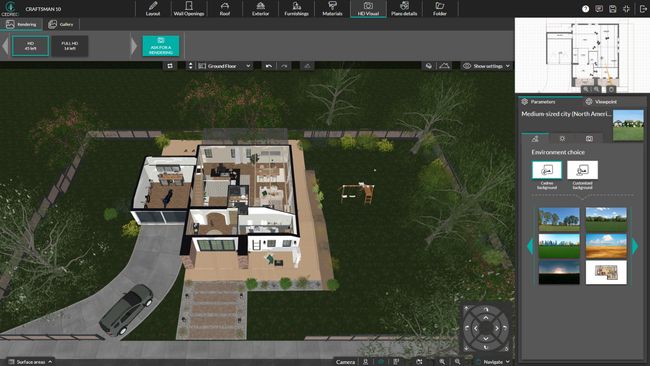Choose the scattered trees background thumbnail
The height and width of the screenshot is (366, 650).
(559, 219)
